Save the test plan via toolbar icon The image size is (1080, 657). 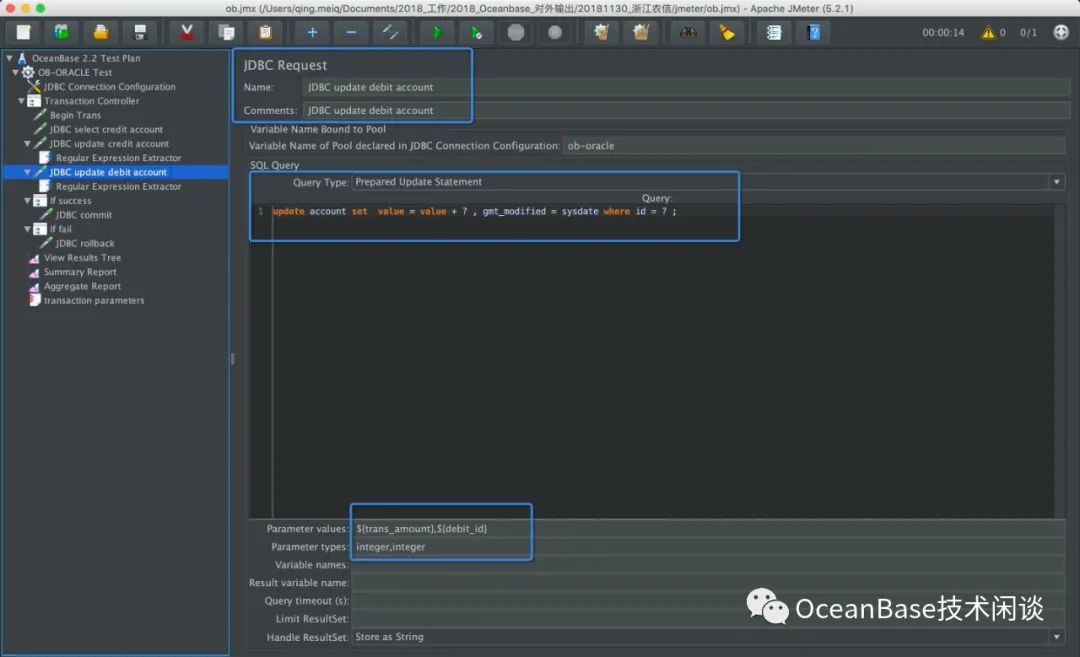pyautogui.click(x=140, y=32)
